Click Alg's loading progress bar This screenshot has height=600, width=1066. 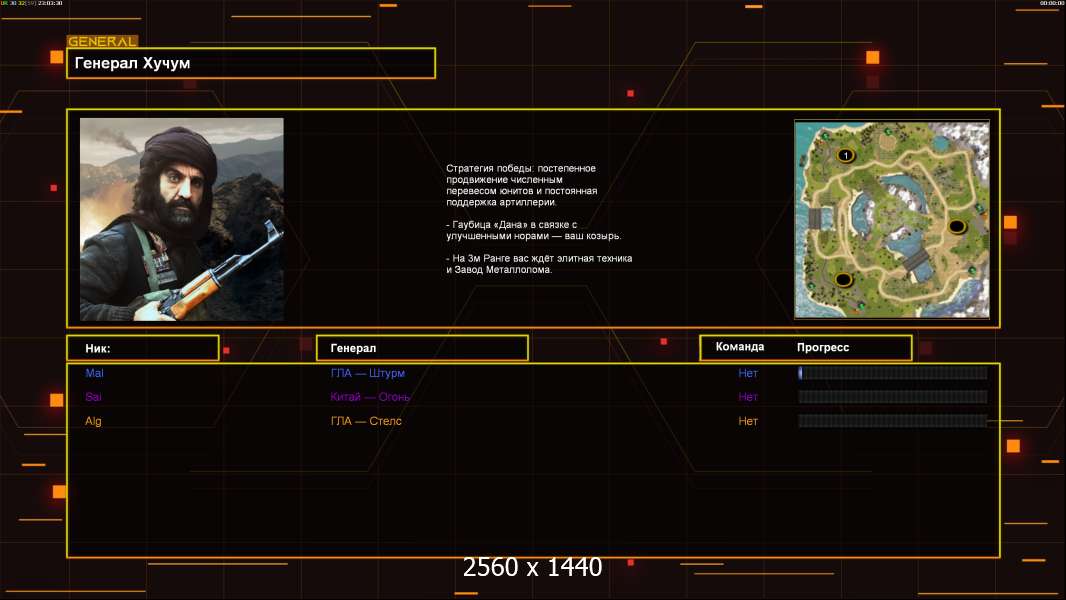(892, 421)
